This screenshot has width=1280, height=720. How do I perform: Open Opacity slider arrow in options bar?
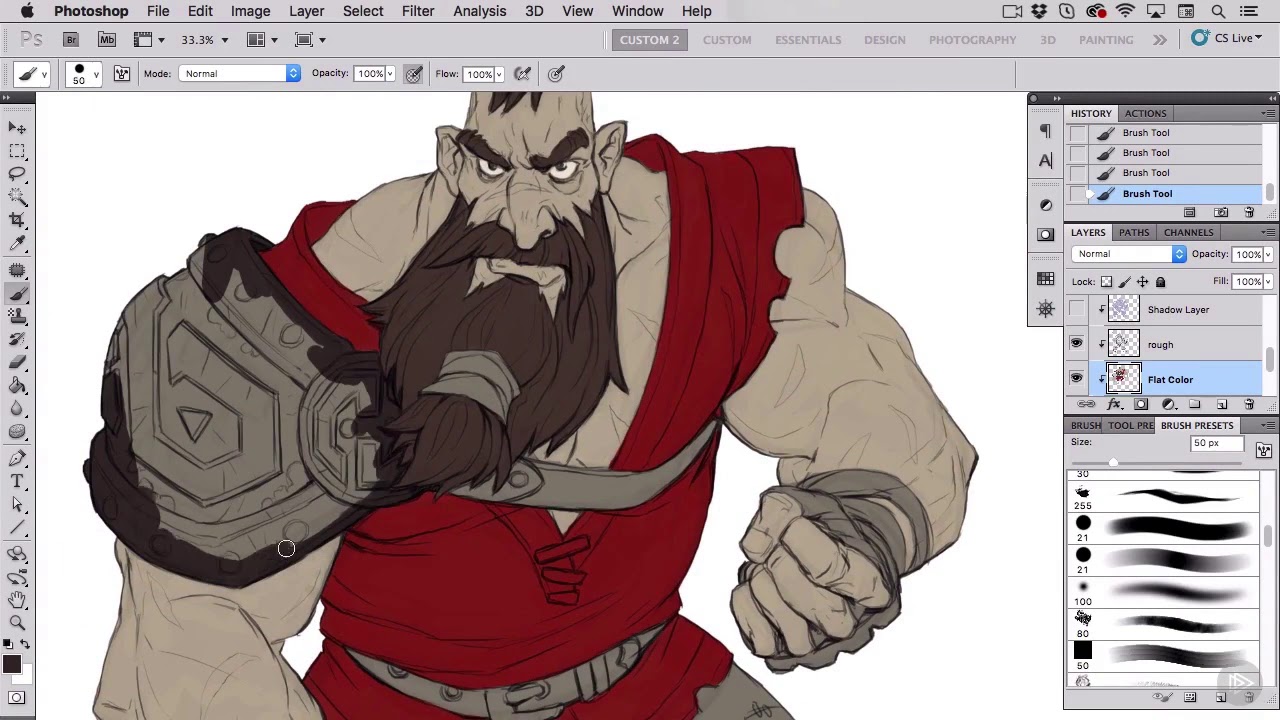(x=390, y=74)
